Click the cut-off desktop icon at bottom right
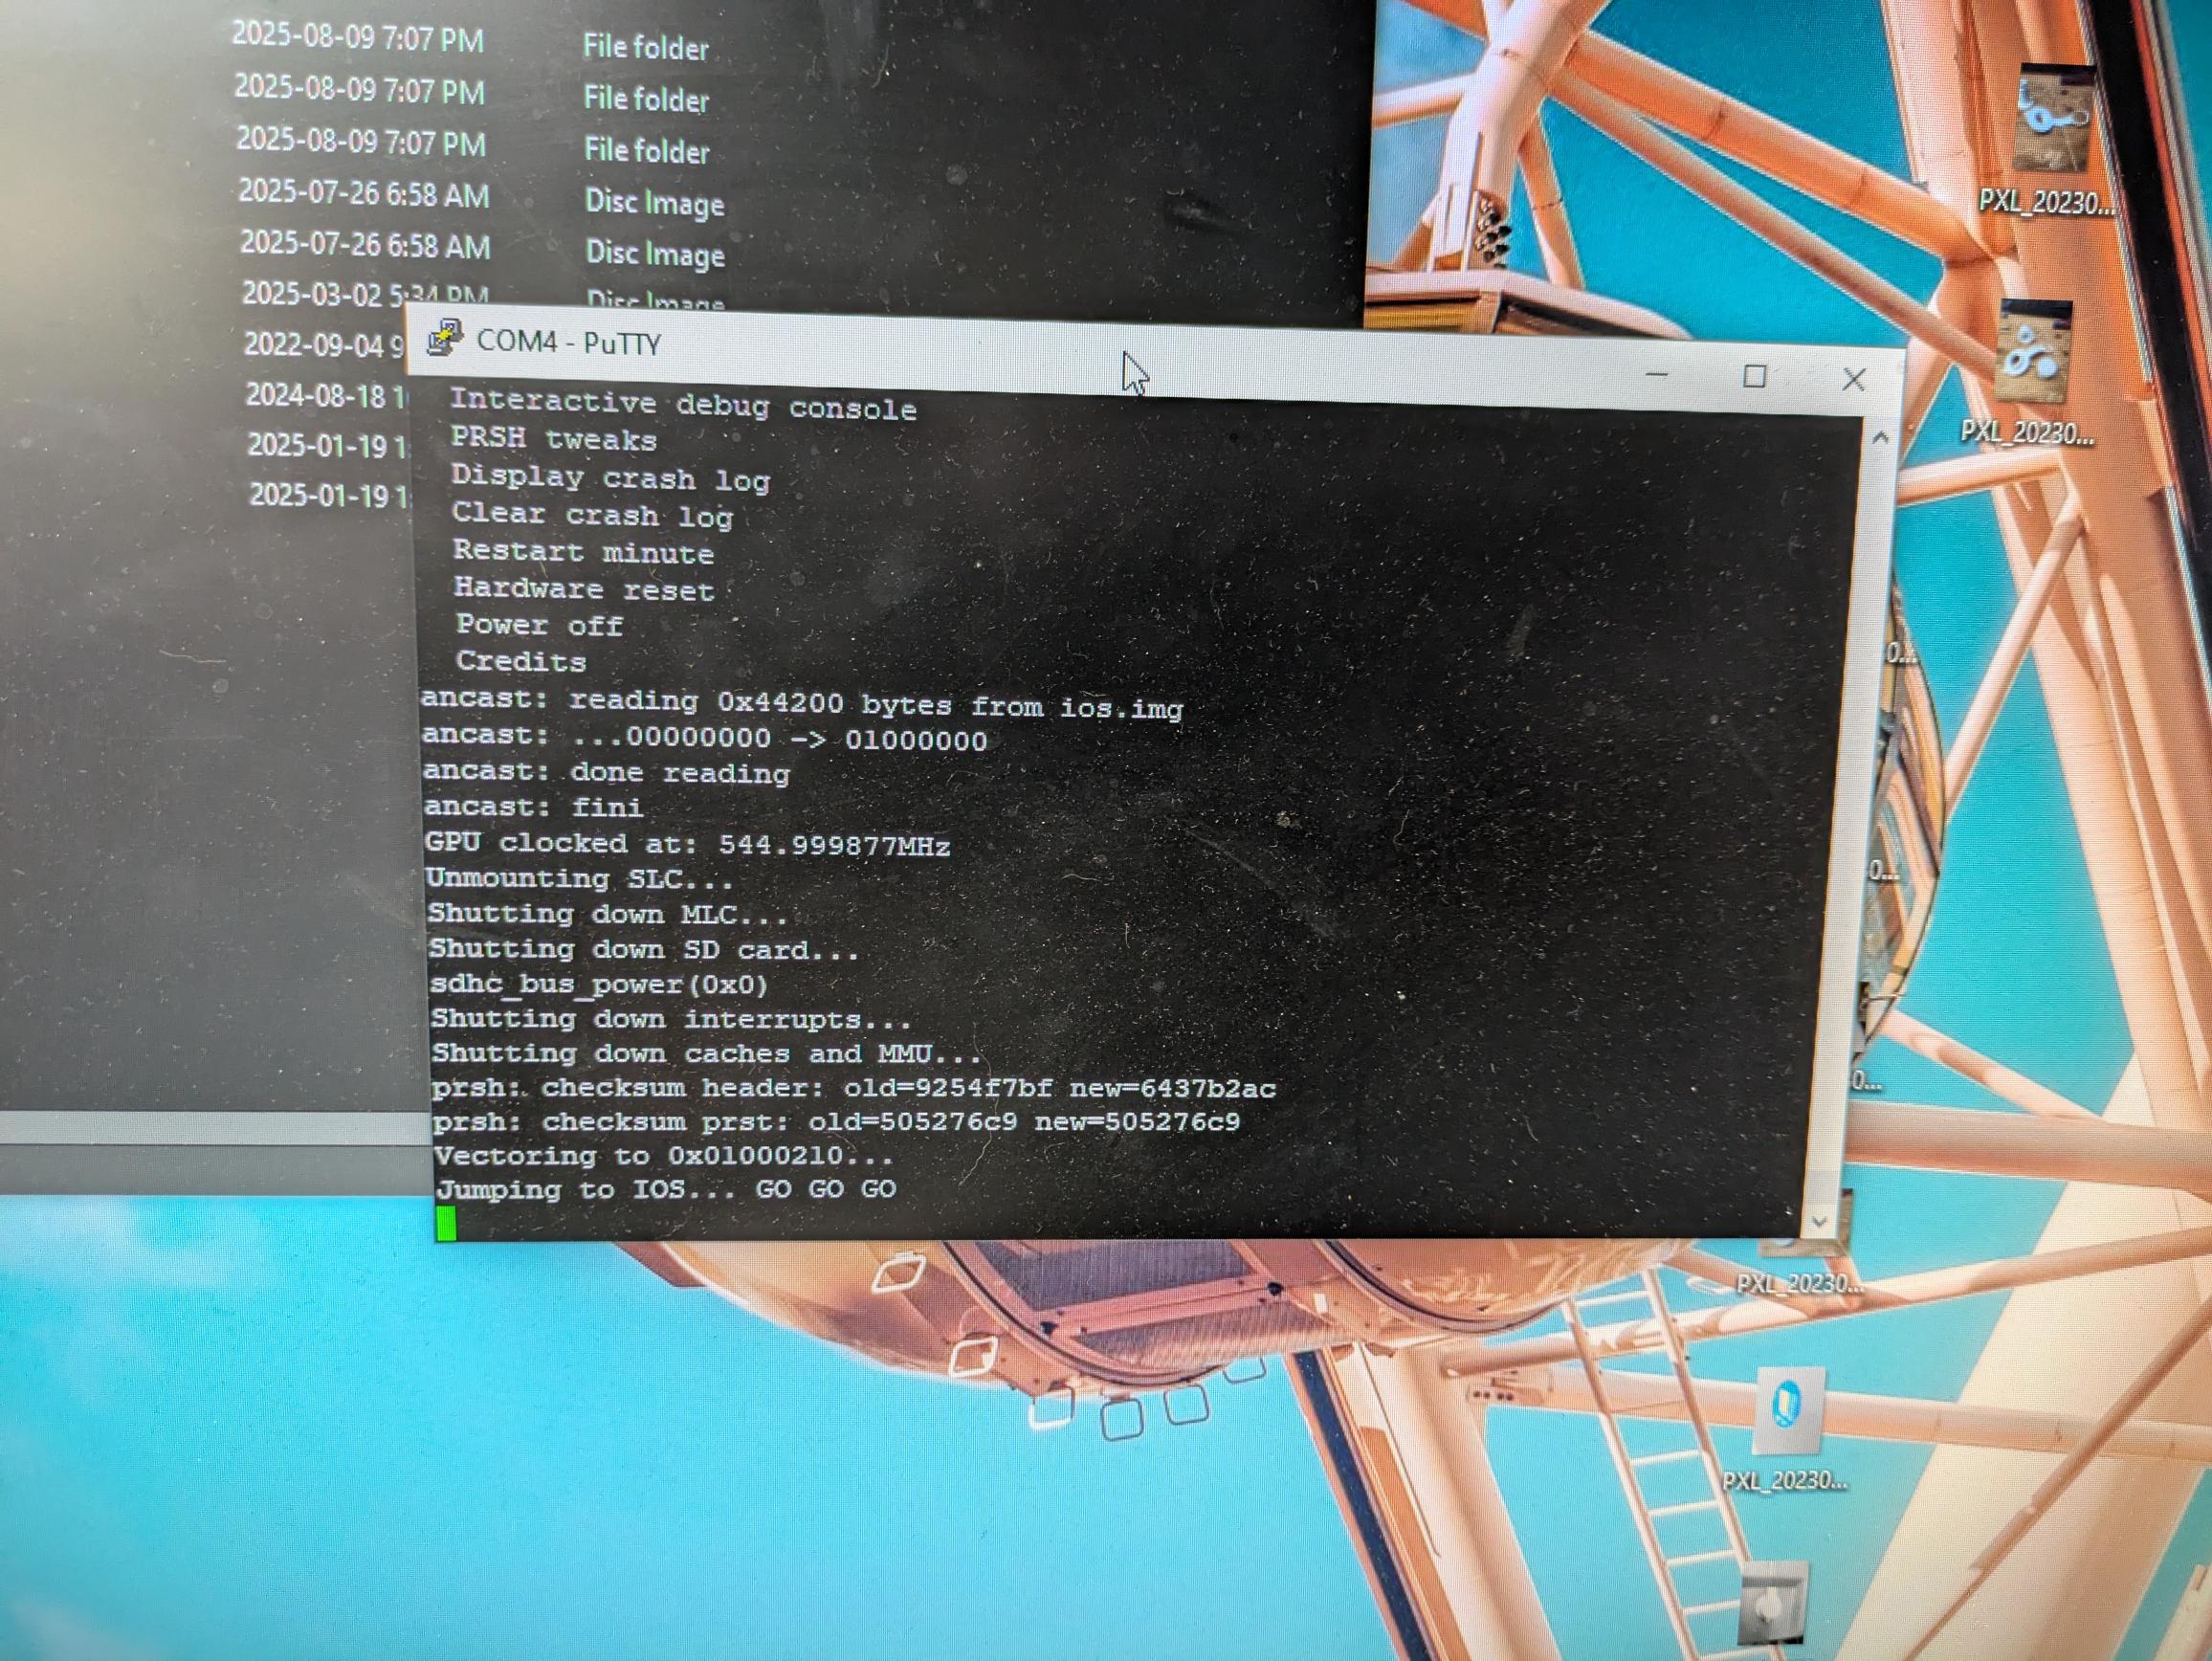 tap(1772, 1607)
